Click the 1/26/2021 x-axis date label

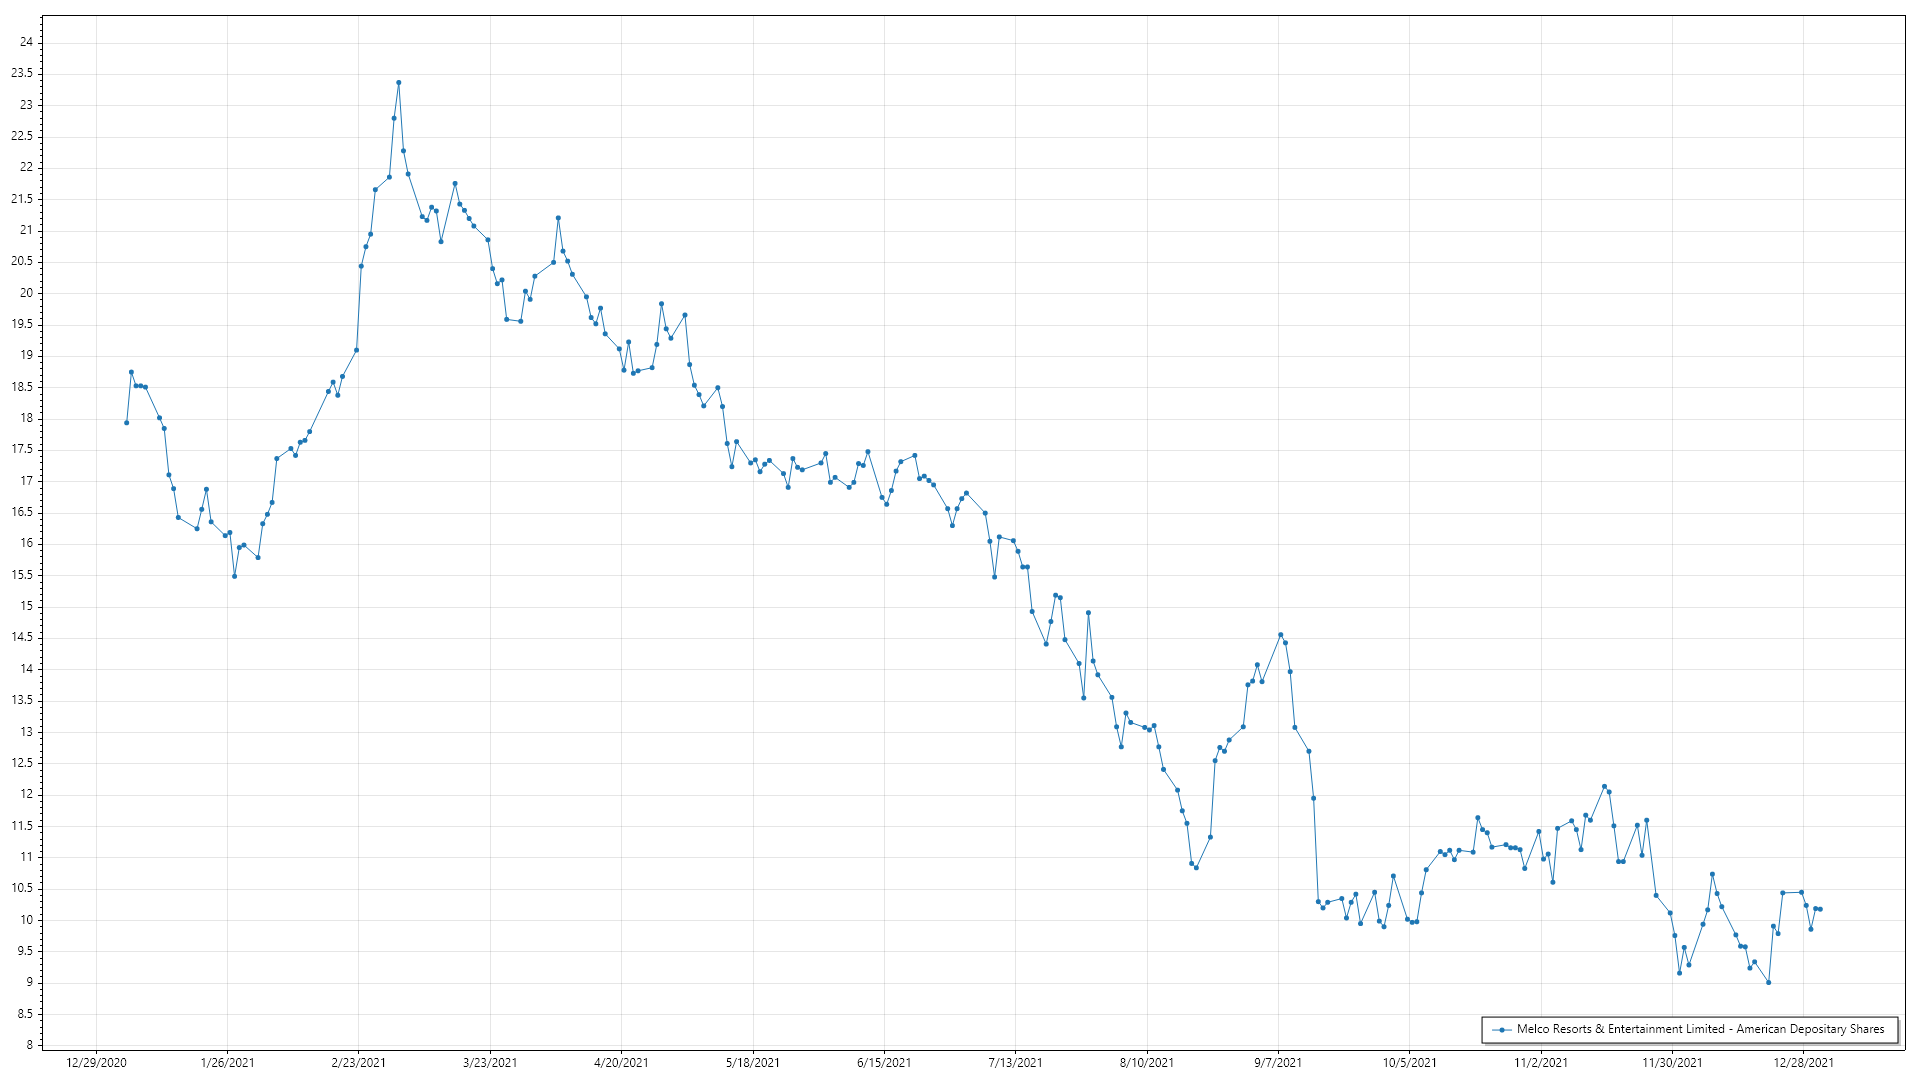coord(227,1062)
